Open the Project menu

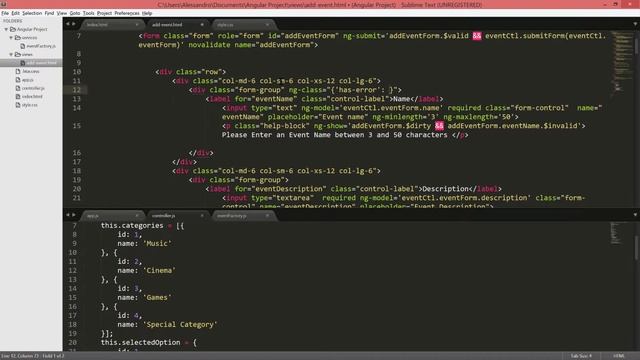click(104, 13)
